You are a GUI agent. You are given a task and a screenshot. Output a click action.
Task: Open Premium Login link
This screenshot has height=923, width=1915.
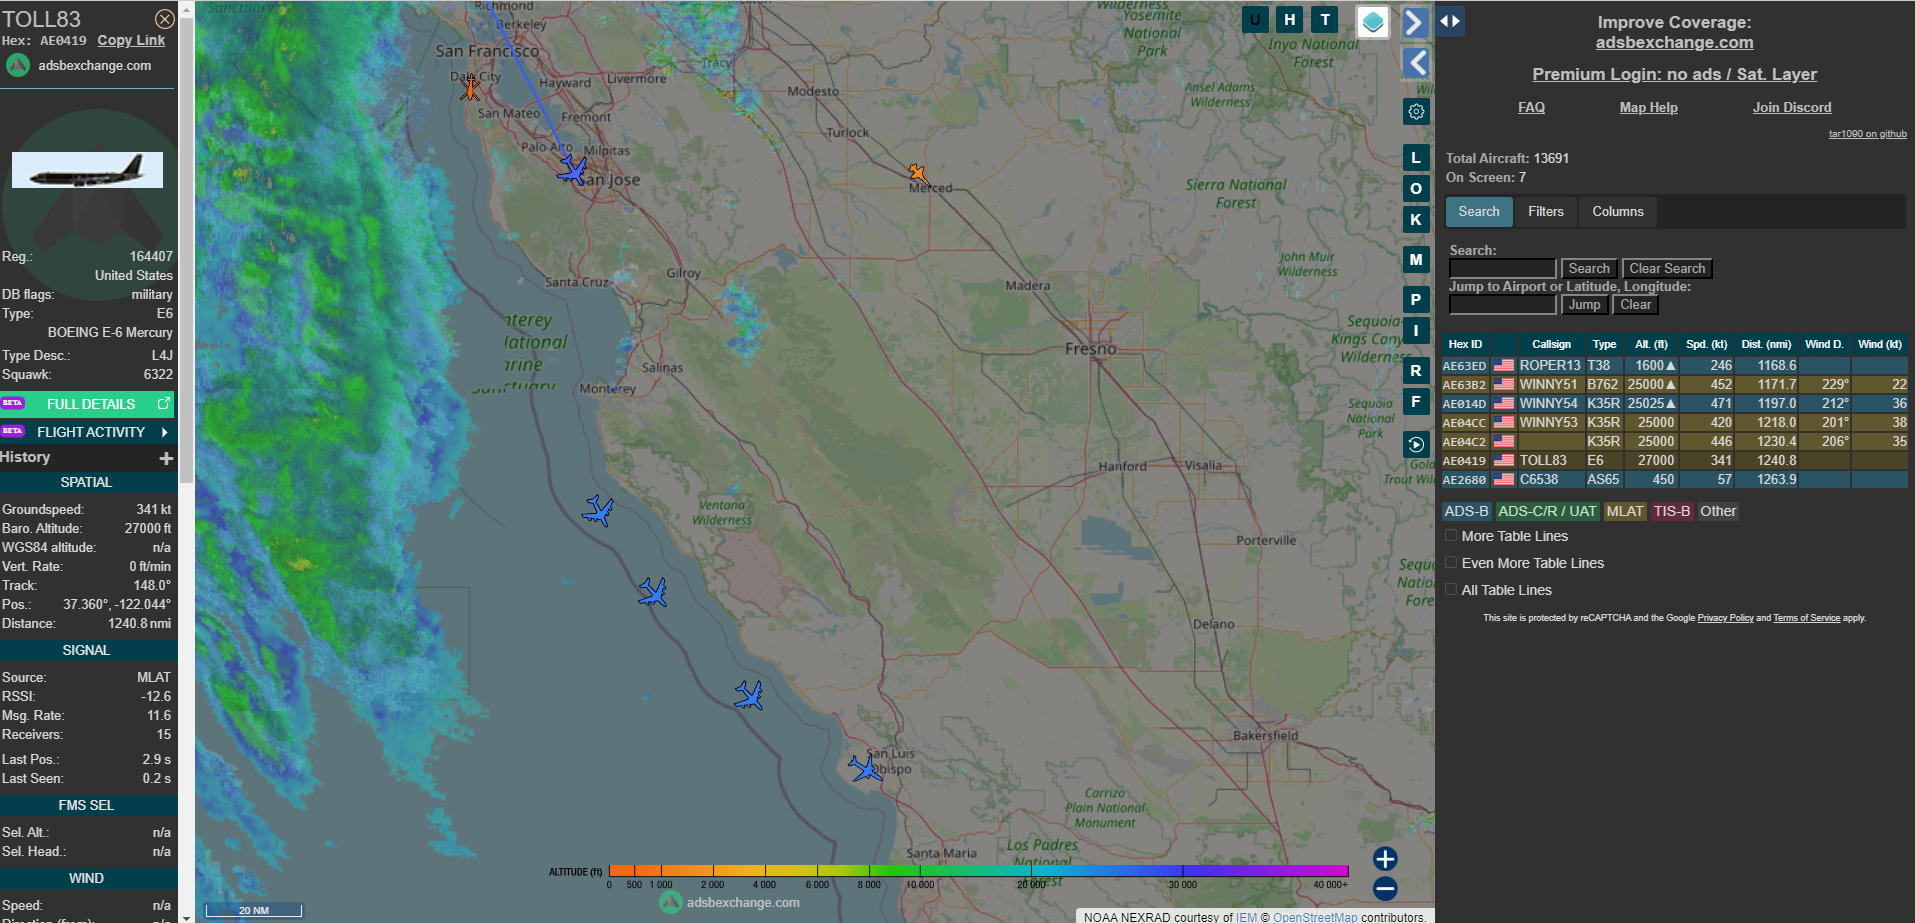click(x=1674, y=75)
